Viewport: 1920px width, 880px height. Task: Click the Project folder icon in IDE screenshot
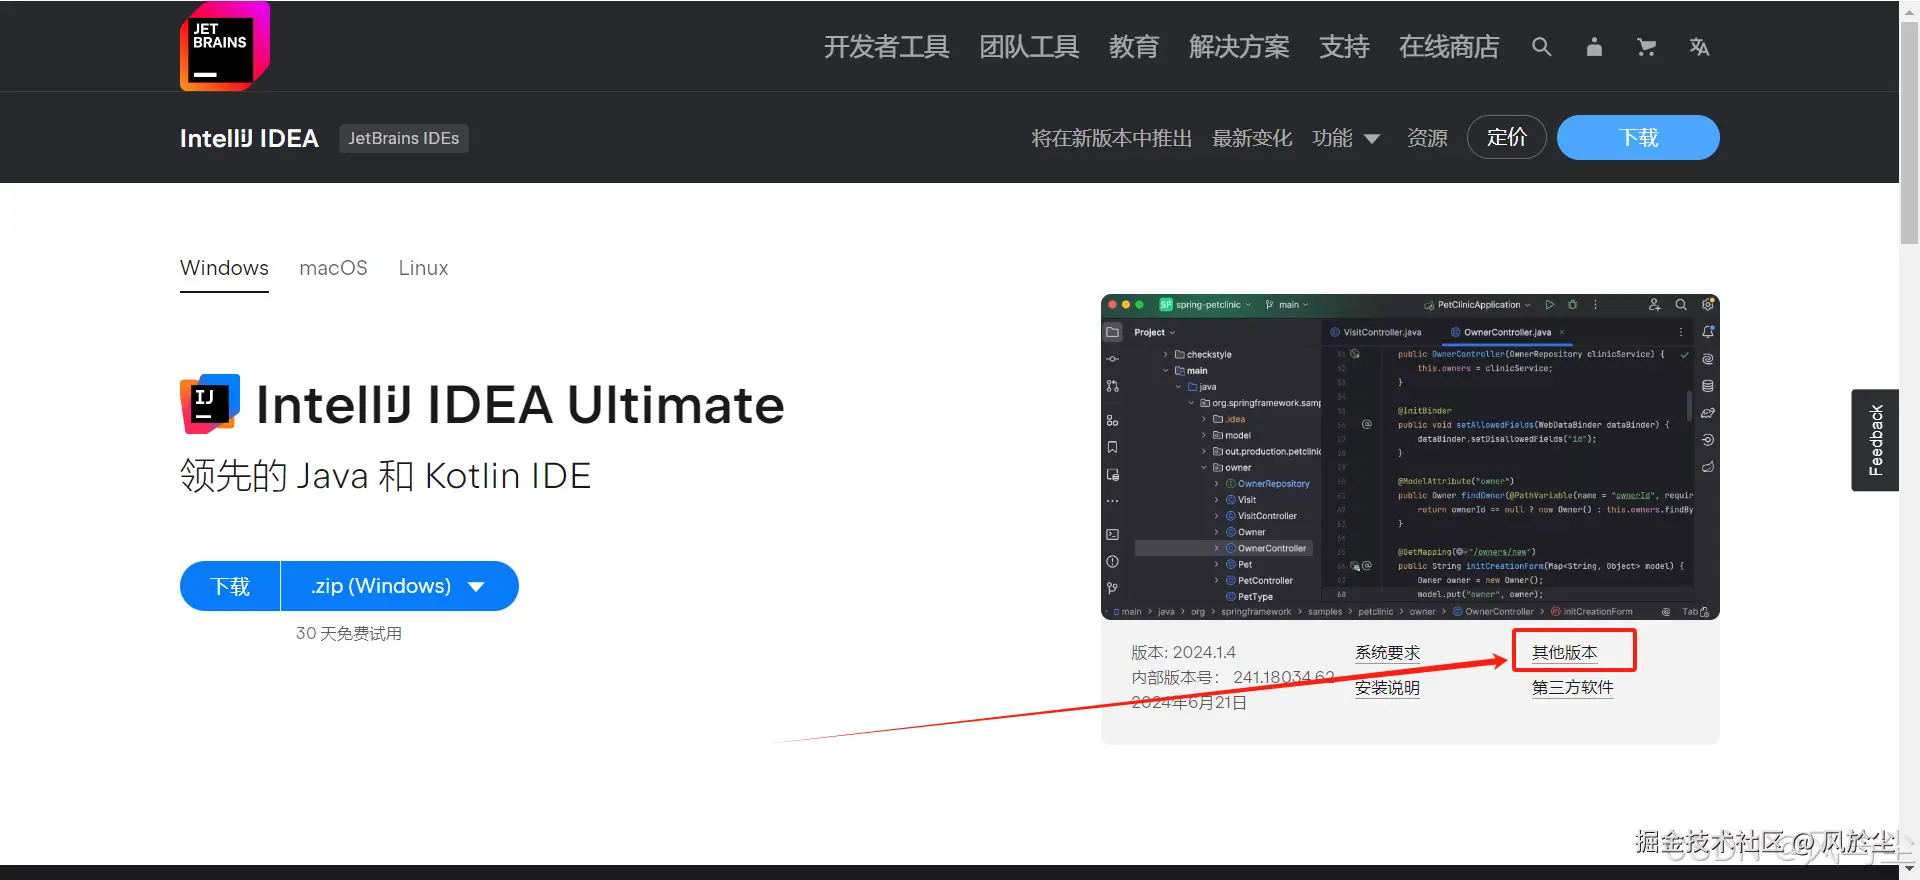pos(1112,332)
